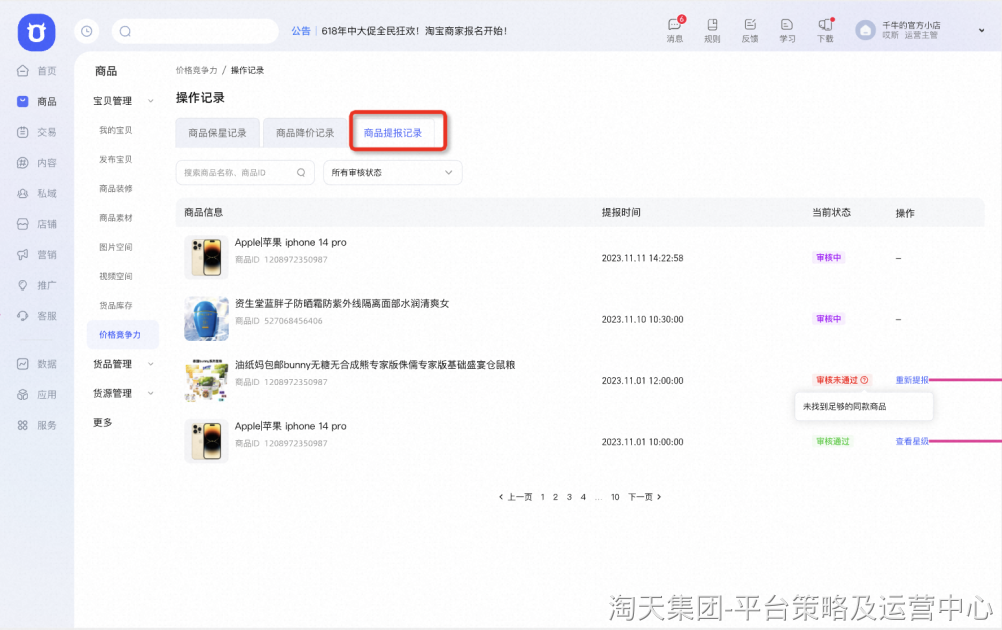Collapse the 宝贝管理 menu group
Viewport: 1002px width, 630px height.
[x=151, y=101]
